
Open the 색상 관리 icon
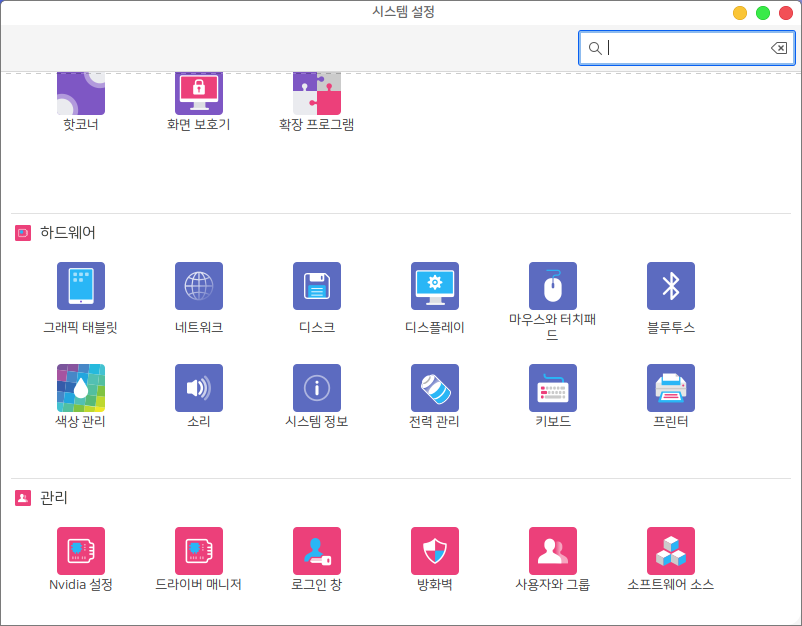pyautogui.click(x=81, y=388)
